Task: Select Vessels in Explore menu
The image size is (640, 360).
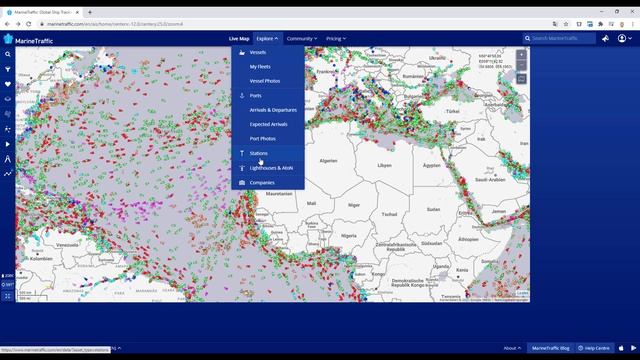Action: coord(268,52)
